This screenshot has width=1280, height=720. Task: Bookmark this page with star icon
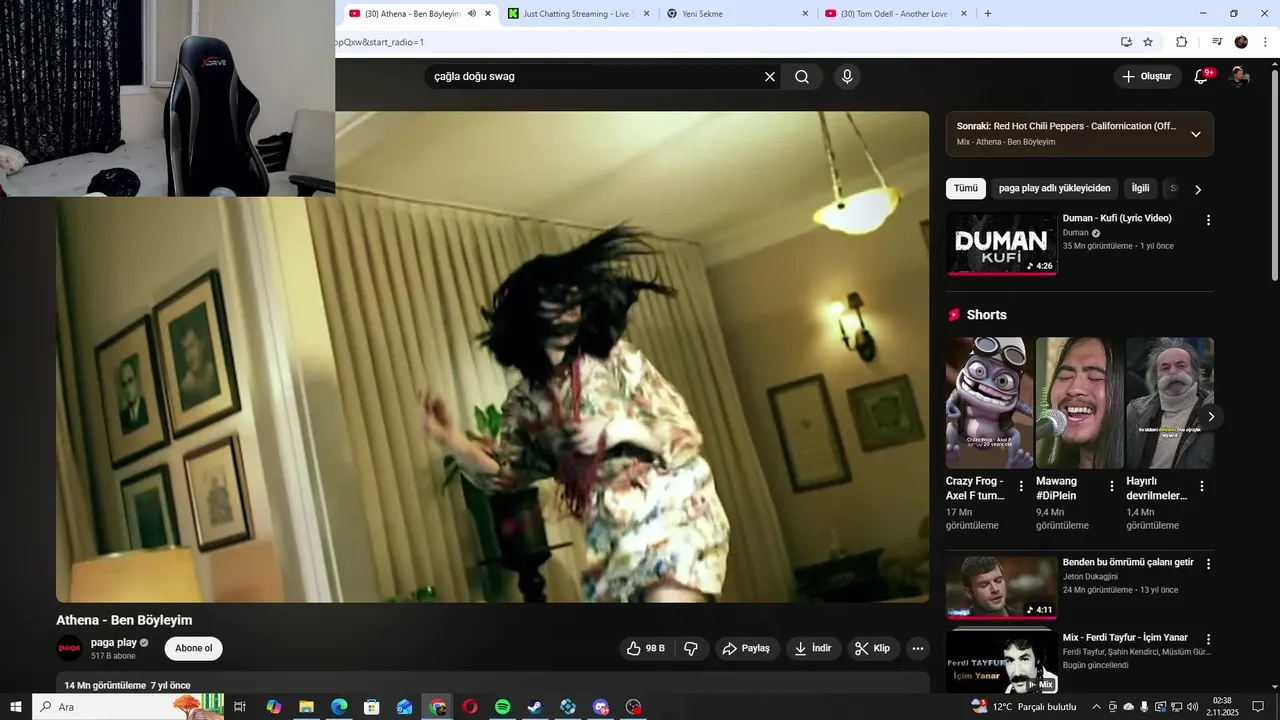point(1148,42)
